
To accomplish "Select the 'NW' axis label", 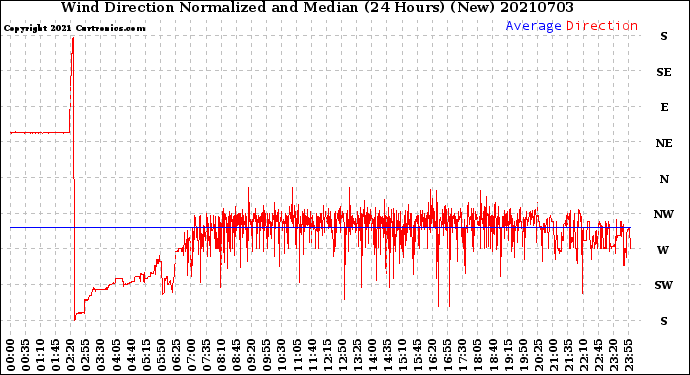I will [x=664, y=214].
